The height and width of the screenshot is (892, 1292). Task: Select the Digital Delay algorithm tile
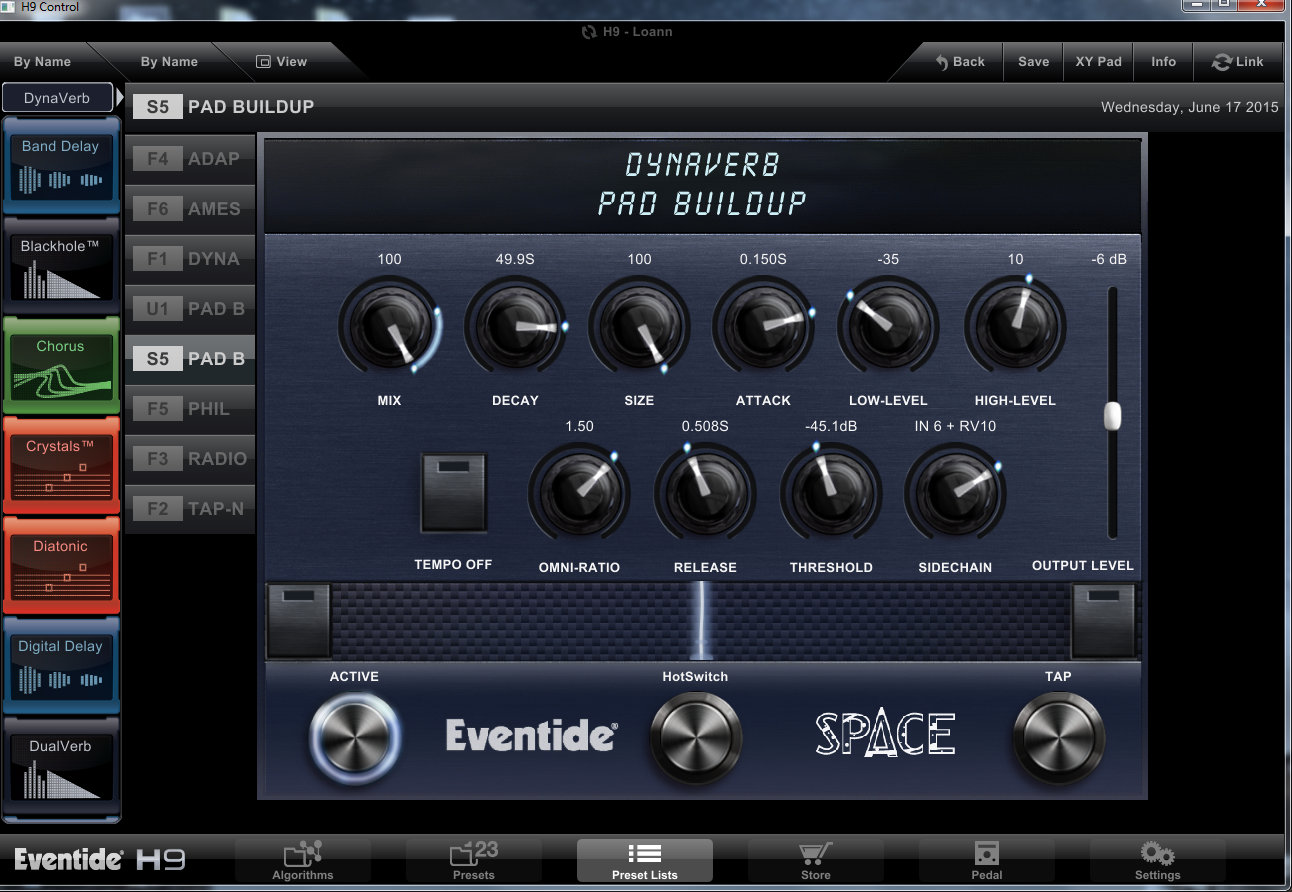[61, 665]
